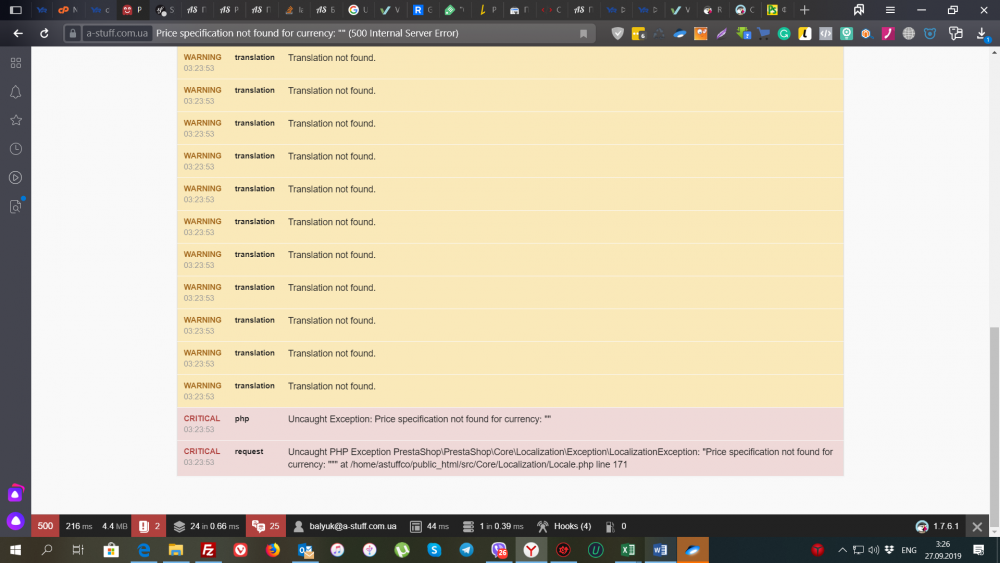1000x563 pixels.
Task: Open Viber from taskbar
Action: (499, 550)
